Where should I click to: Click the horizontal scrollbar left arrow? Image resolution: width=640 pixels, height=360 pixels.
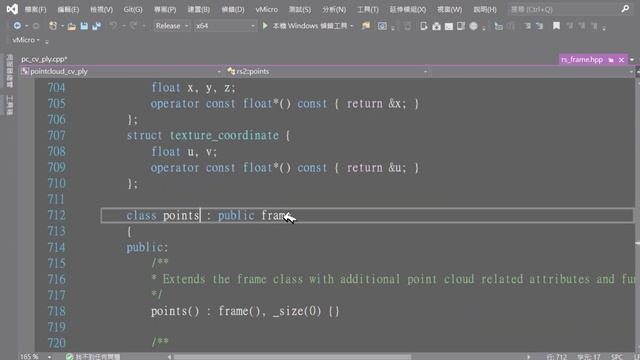(169, 357)
